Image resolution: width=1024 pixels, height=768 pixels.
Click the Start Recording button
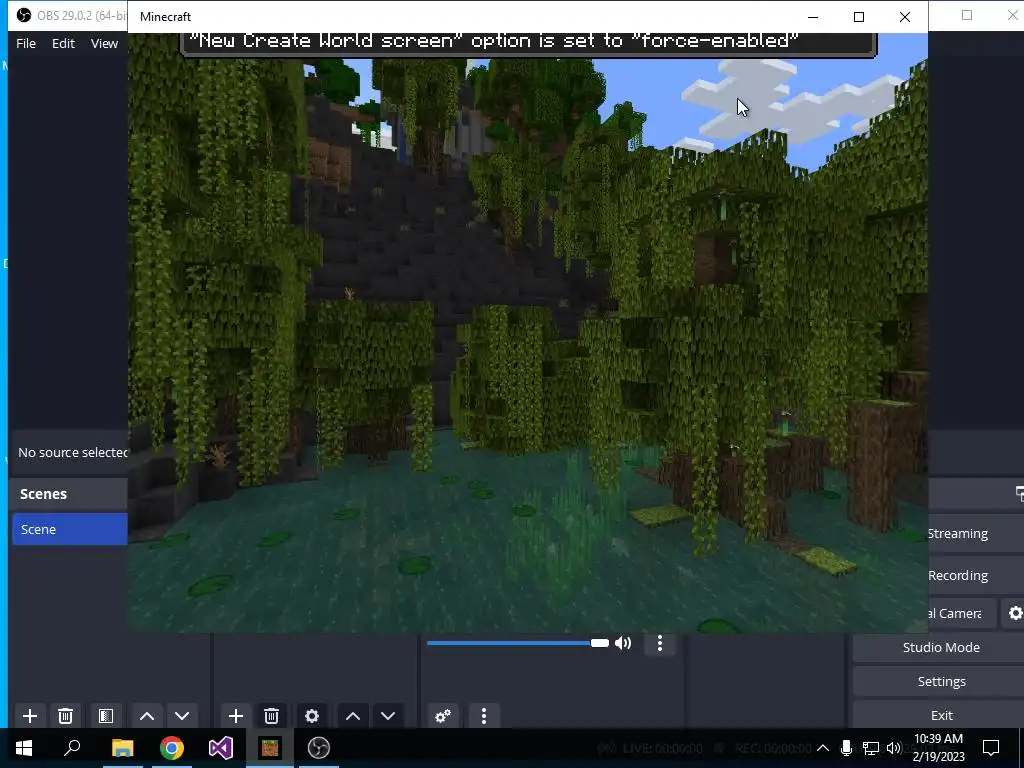(x=976, y=575)
